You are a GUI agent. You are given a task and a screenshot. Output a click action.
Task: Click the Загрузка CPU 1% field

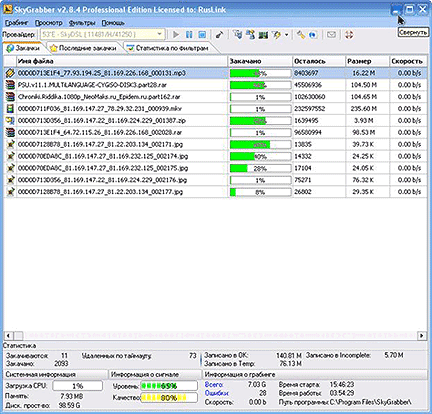click(x=78, y=386)
